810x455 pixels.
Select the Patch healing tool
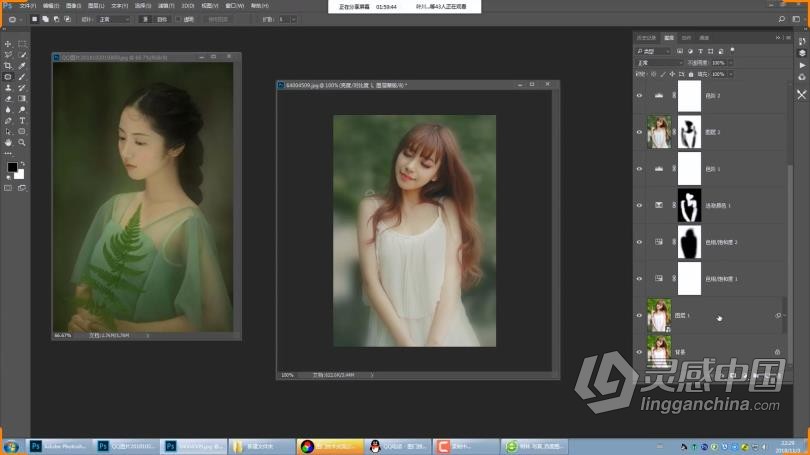8,77
